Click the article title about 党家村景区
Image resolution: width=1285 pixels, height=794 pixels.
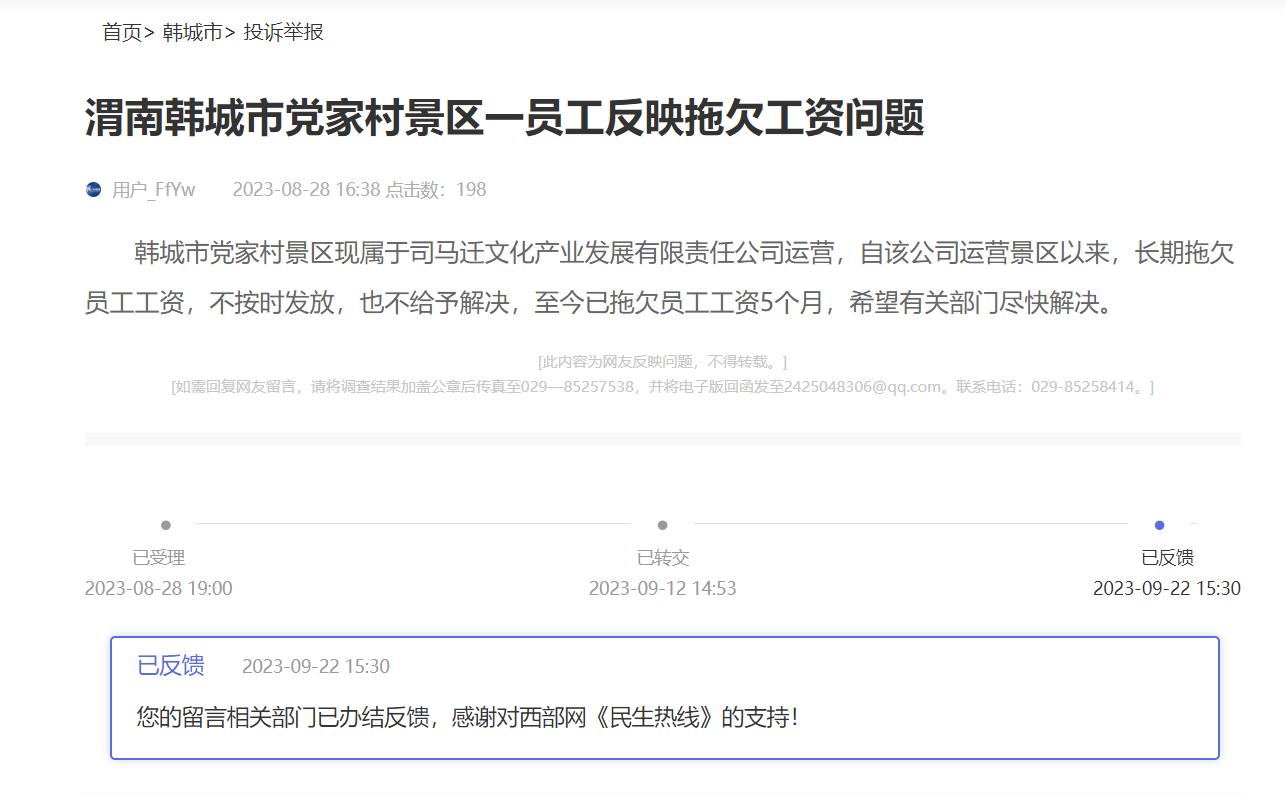pos(504,118)
